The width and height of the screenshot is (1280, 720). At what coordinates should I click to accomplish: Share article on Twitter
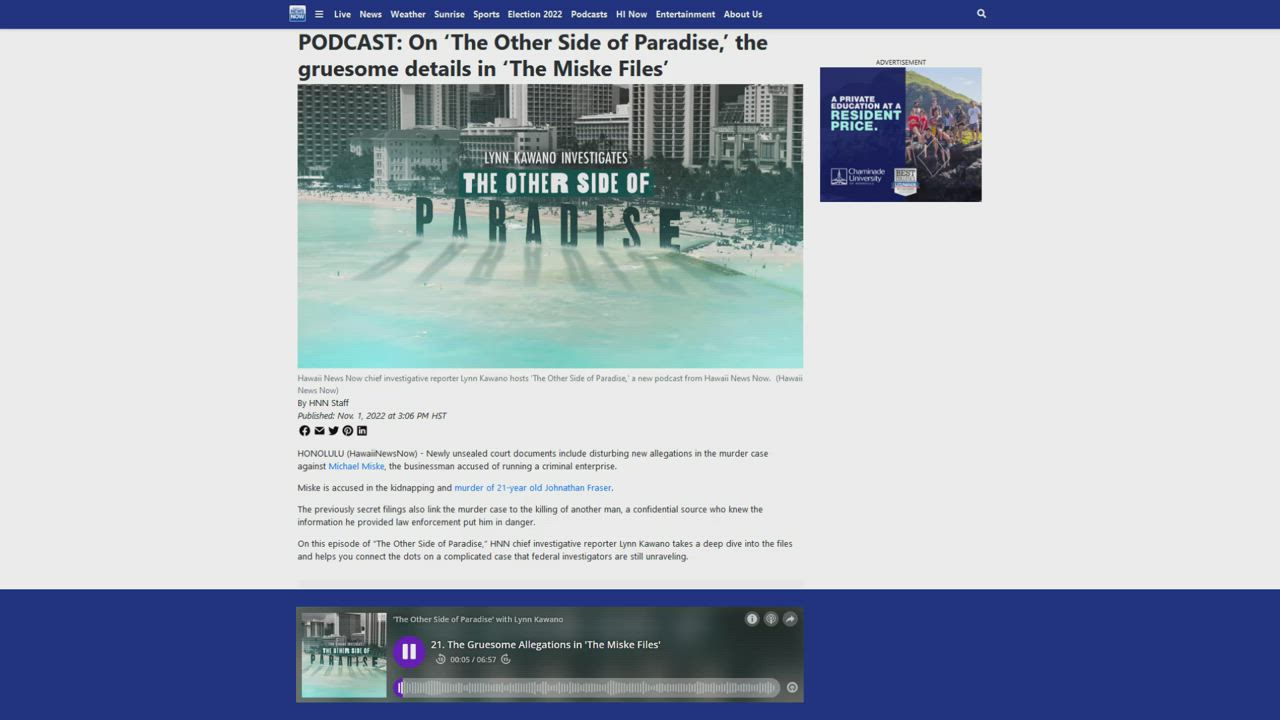(333, 431)
